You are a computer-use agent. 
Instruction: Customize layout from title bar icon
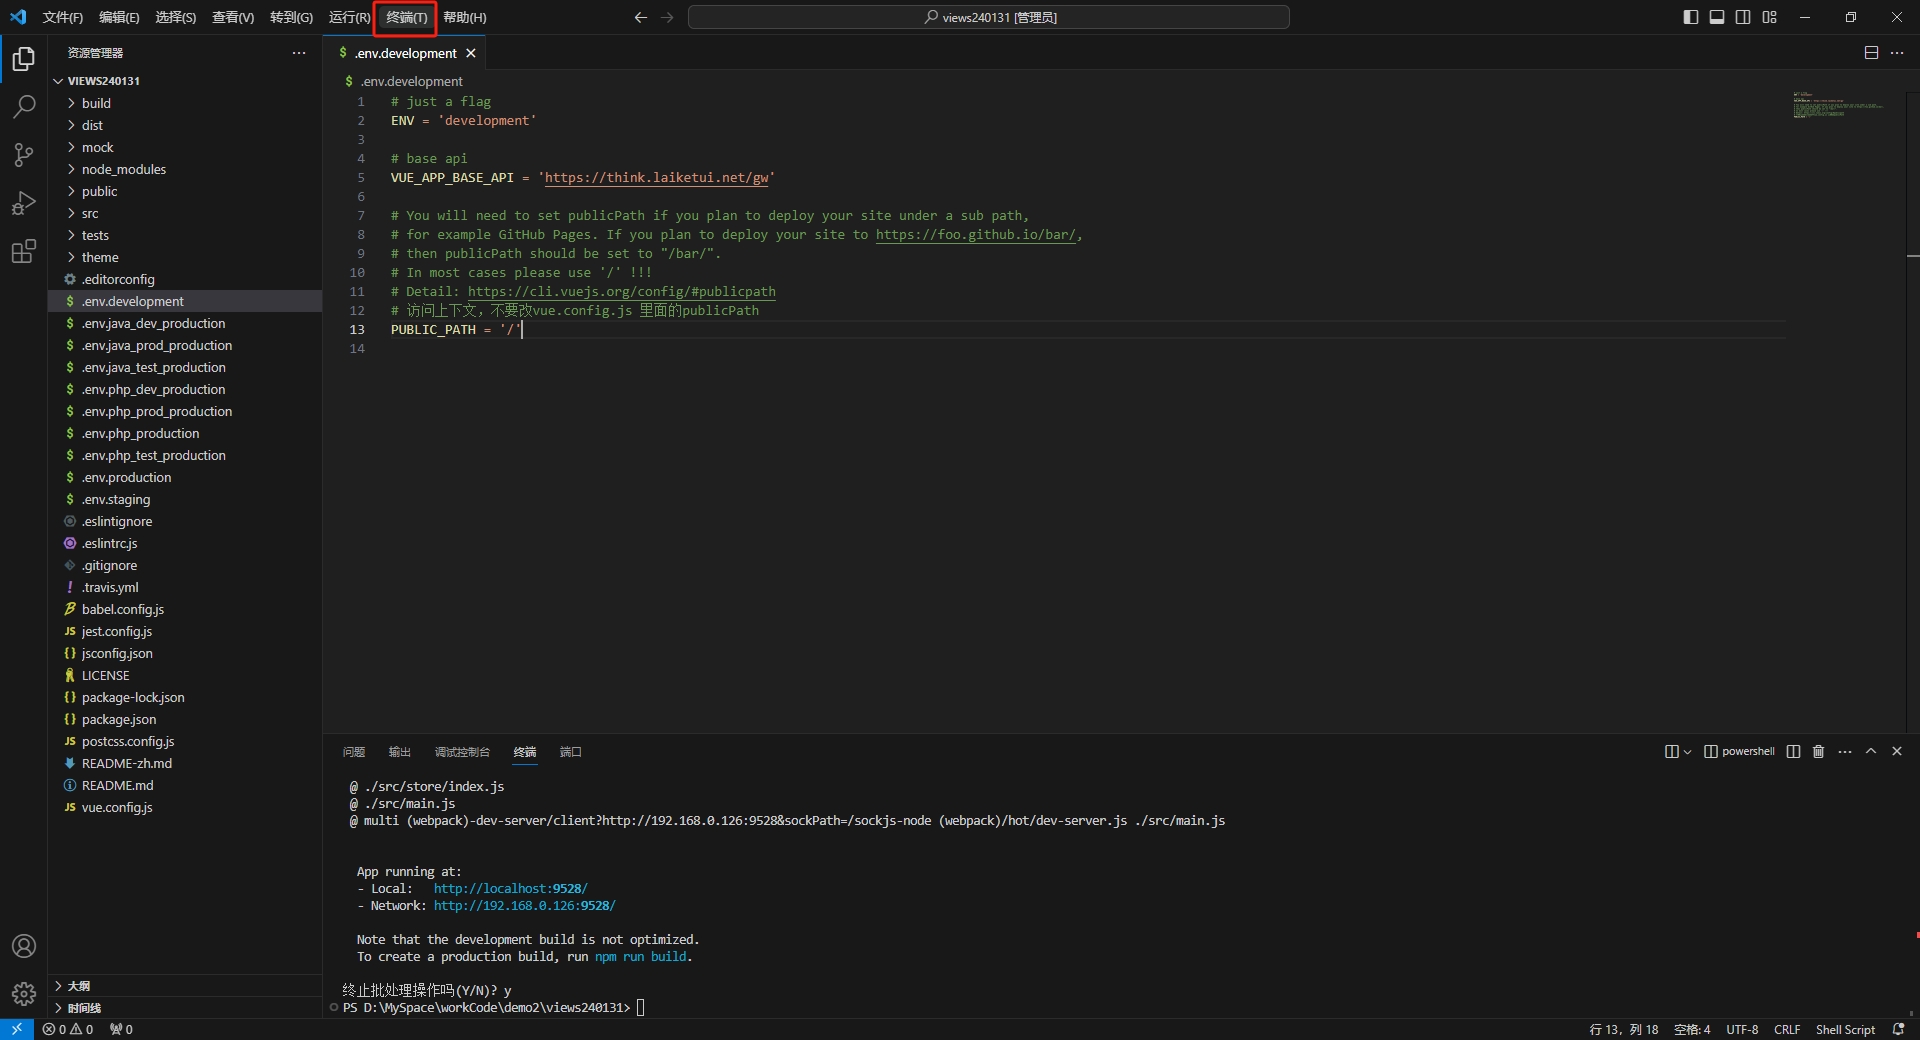tap(1769, 17)
